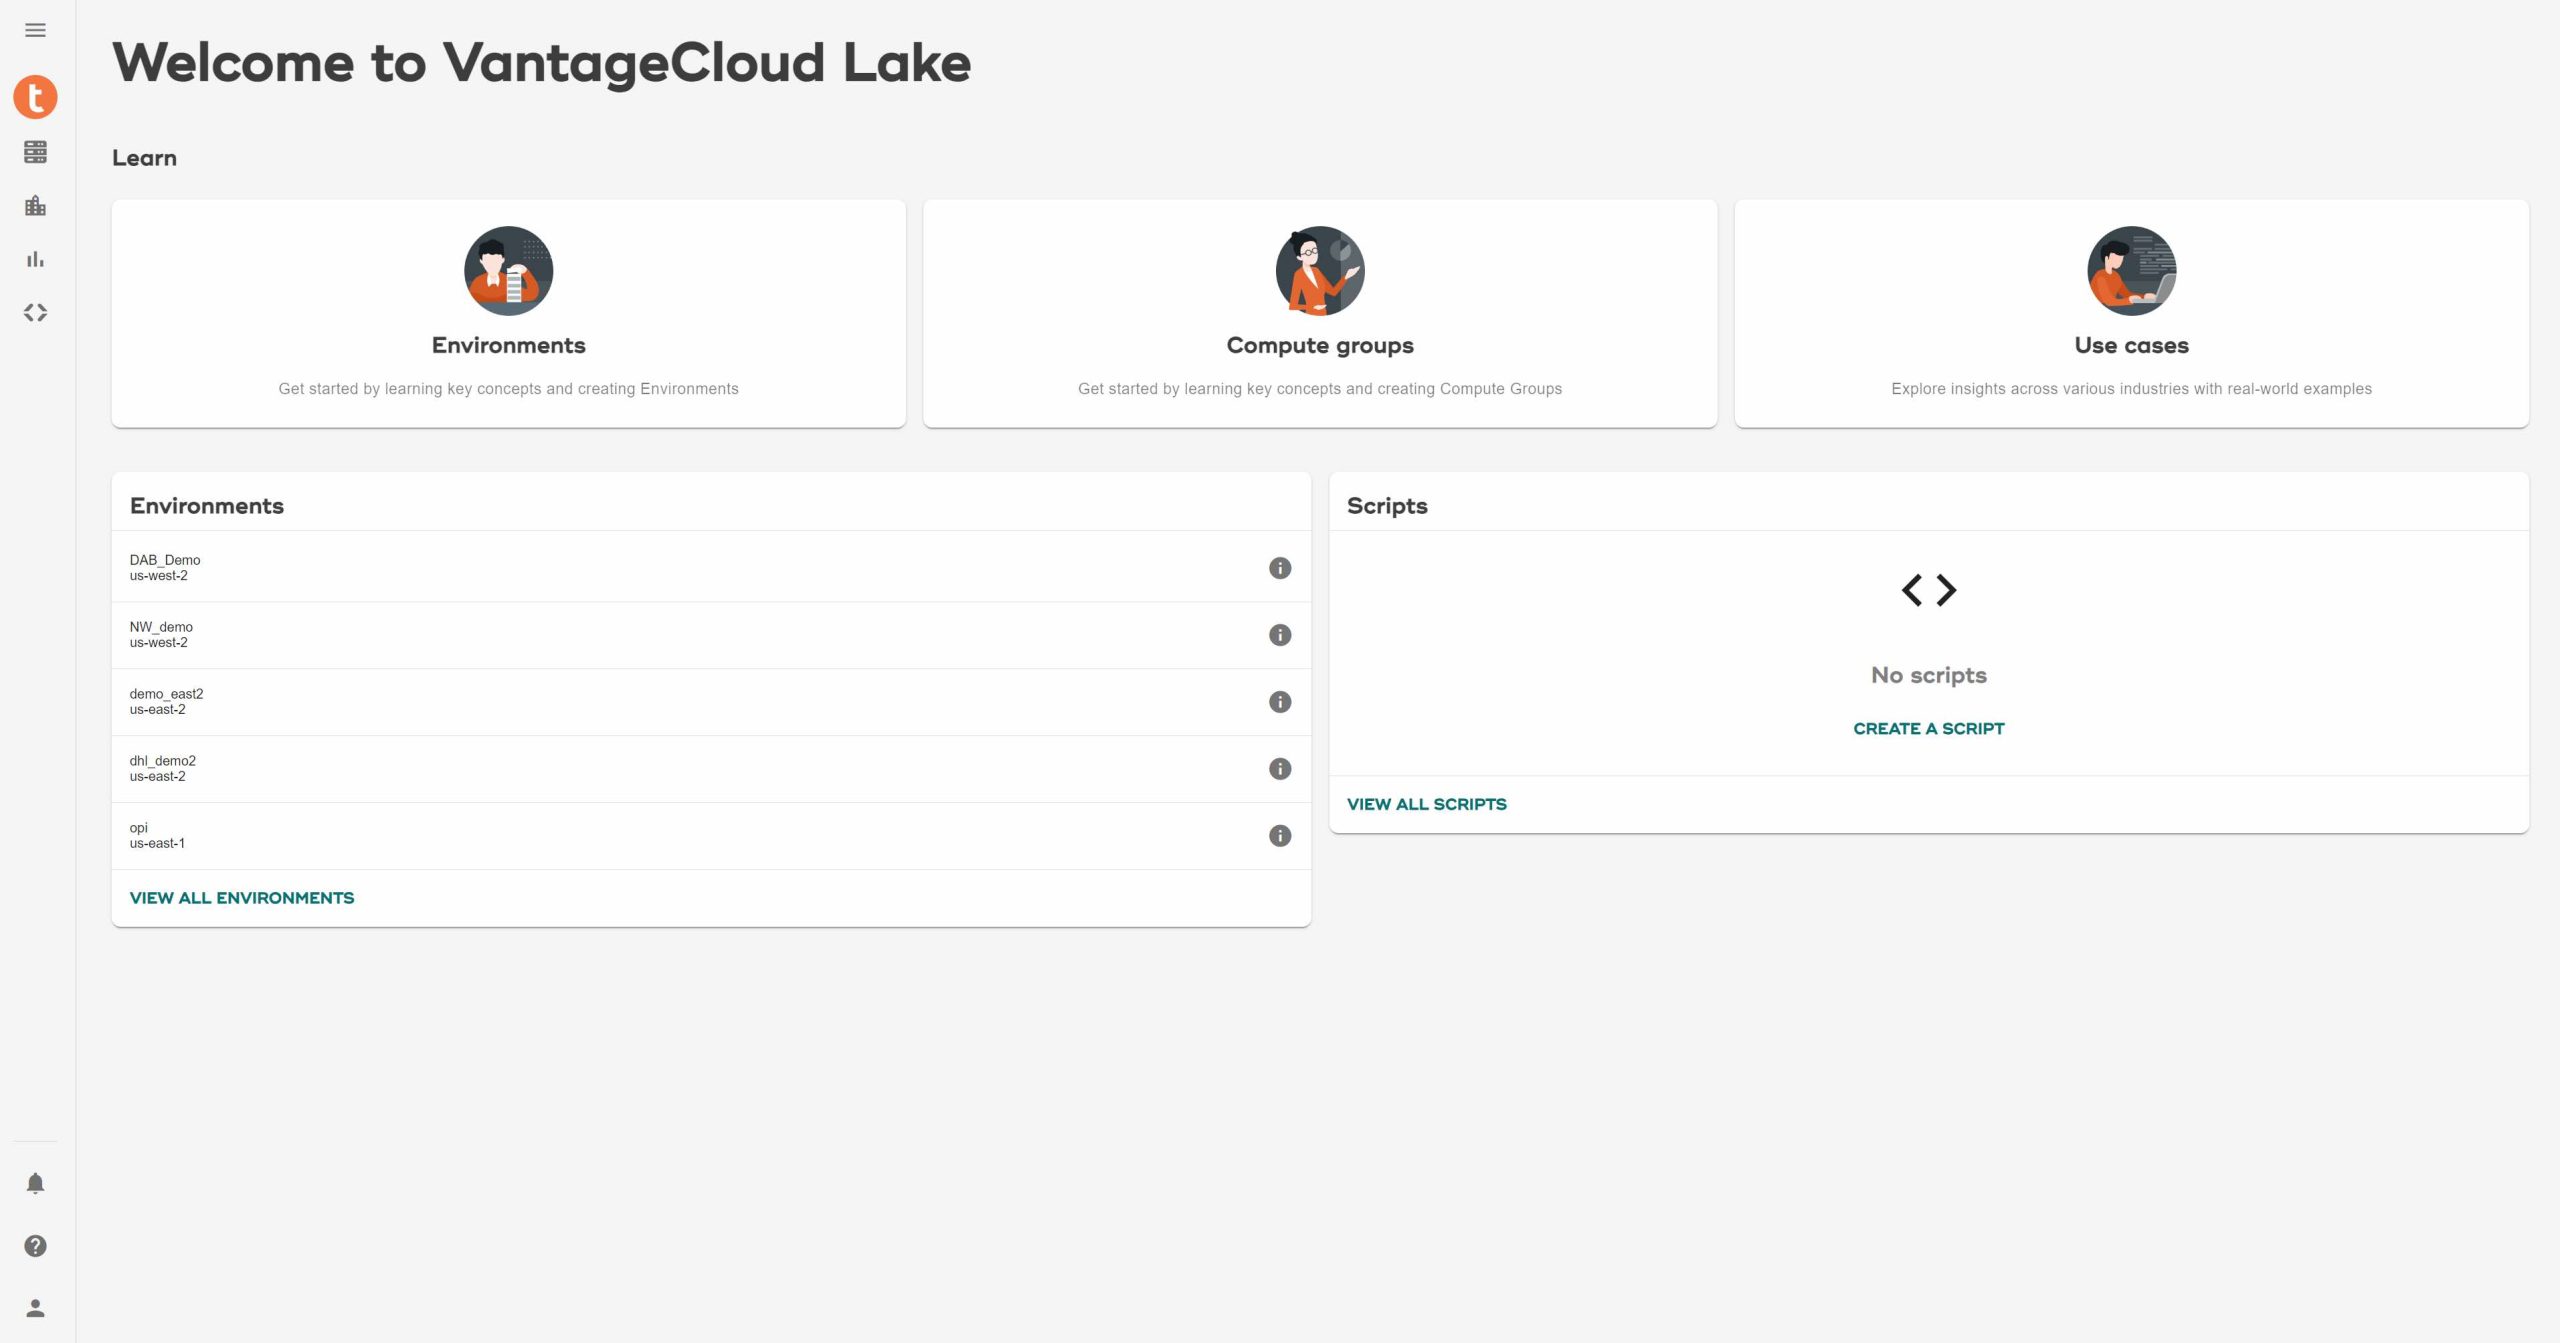The width and height of the screenshot is (2560, 1343).
Task: Show info for DAB_Demo environment
Action: 1279,568
